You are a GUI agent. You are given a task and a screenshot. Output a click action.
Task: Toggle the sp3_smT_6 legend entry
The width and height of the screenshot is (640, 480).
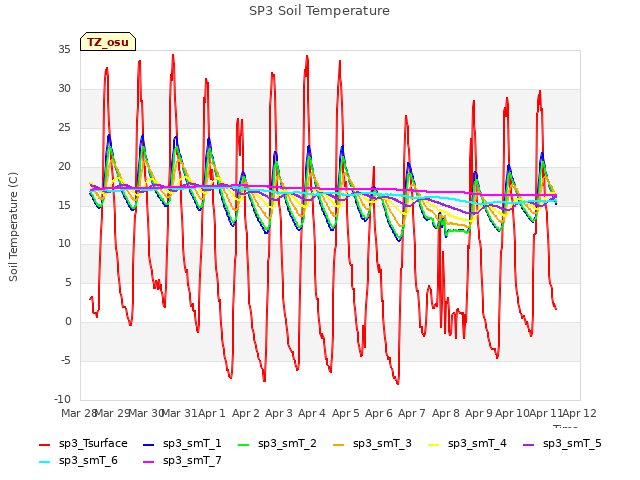click(x=78, y=461)
